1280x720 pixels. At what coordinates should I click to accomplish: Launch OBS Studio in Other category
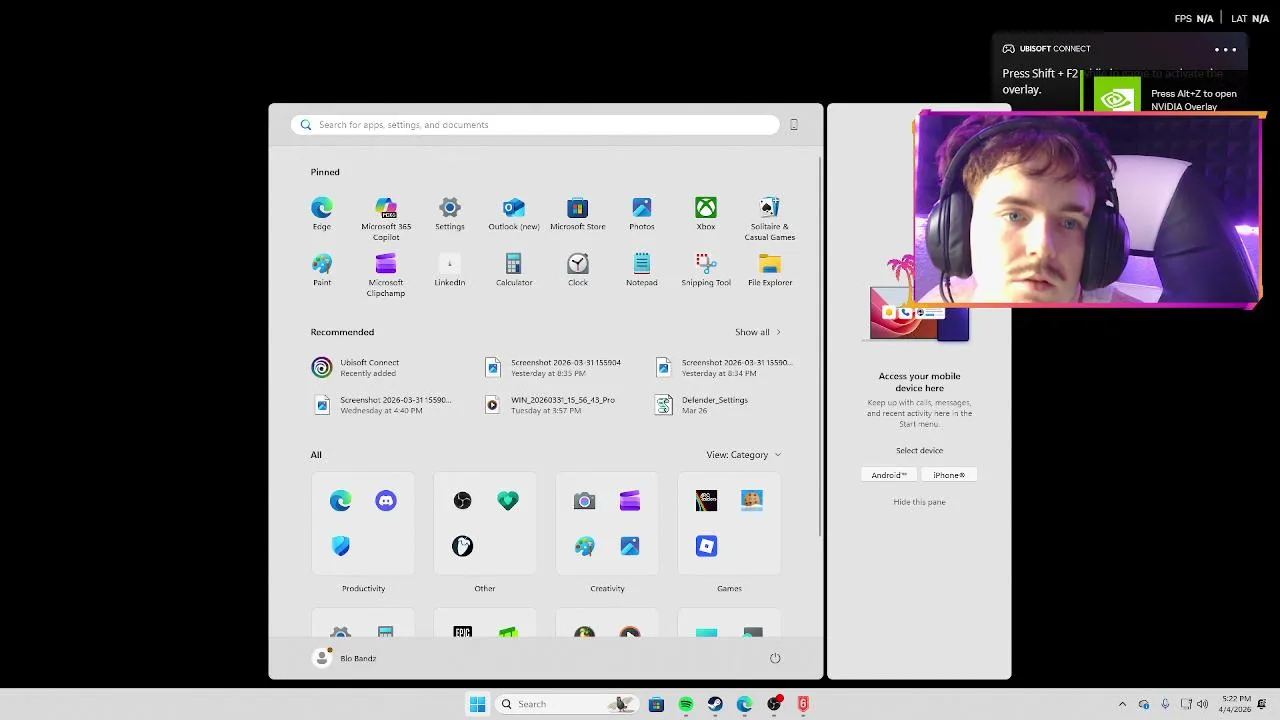[462, 500]
